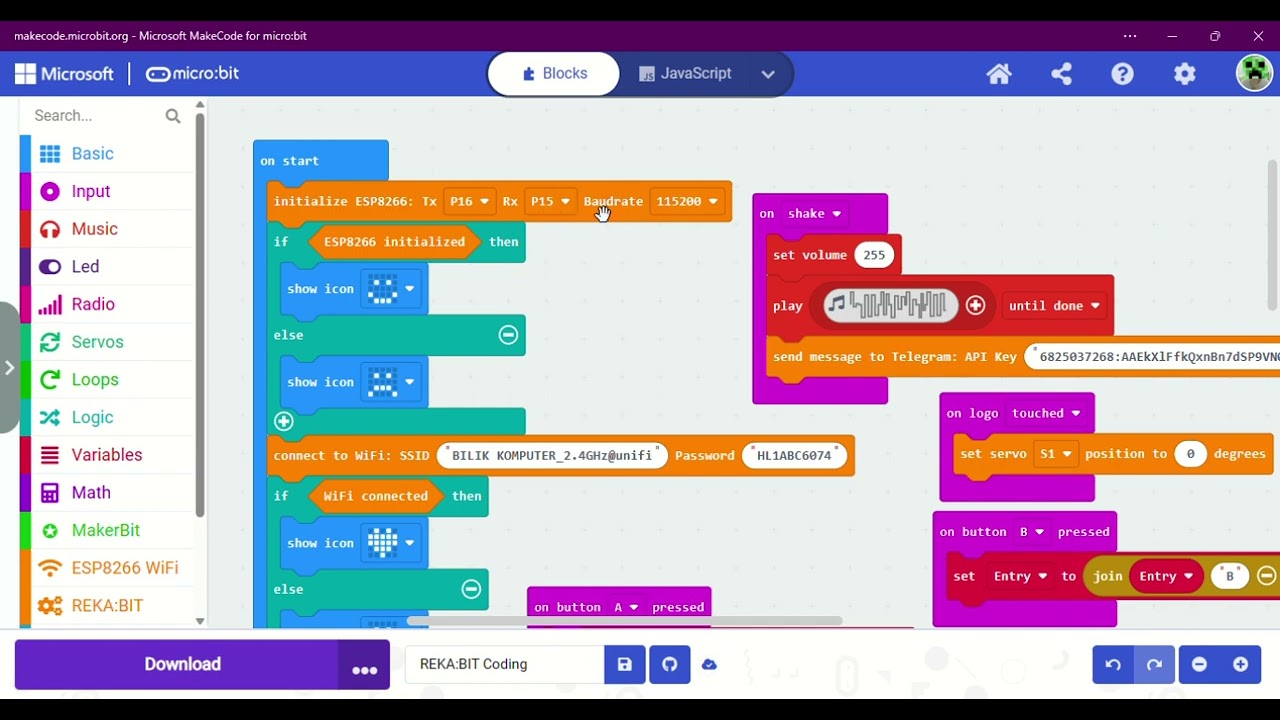Screen dimensions: 1280x720
Task: Switch to Blocks editor
Action: [x=555, y=74]
